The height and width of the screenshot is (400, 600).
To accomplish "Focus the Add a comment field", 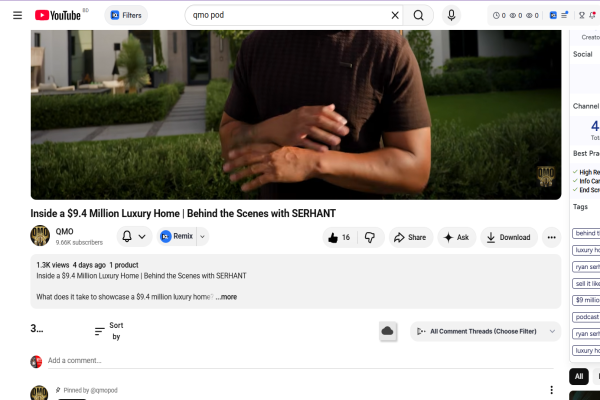I will coord(300,361).
